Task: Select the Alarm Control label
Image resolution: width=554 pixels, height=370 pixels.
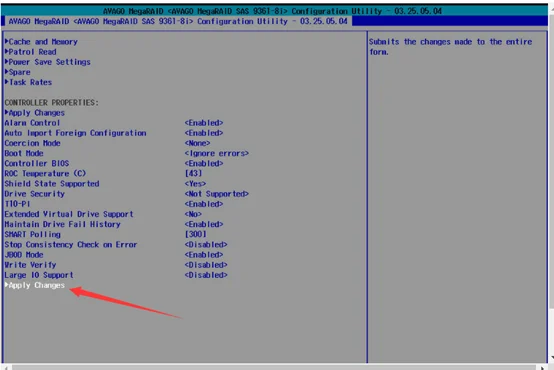Action: click(32, 123)
